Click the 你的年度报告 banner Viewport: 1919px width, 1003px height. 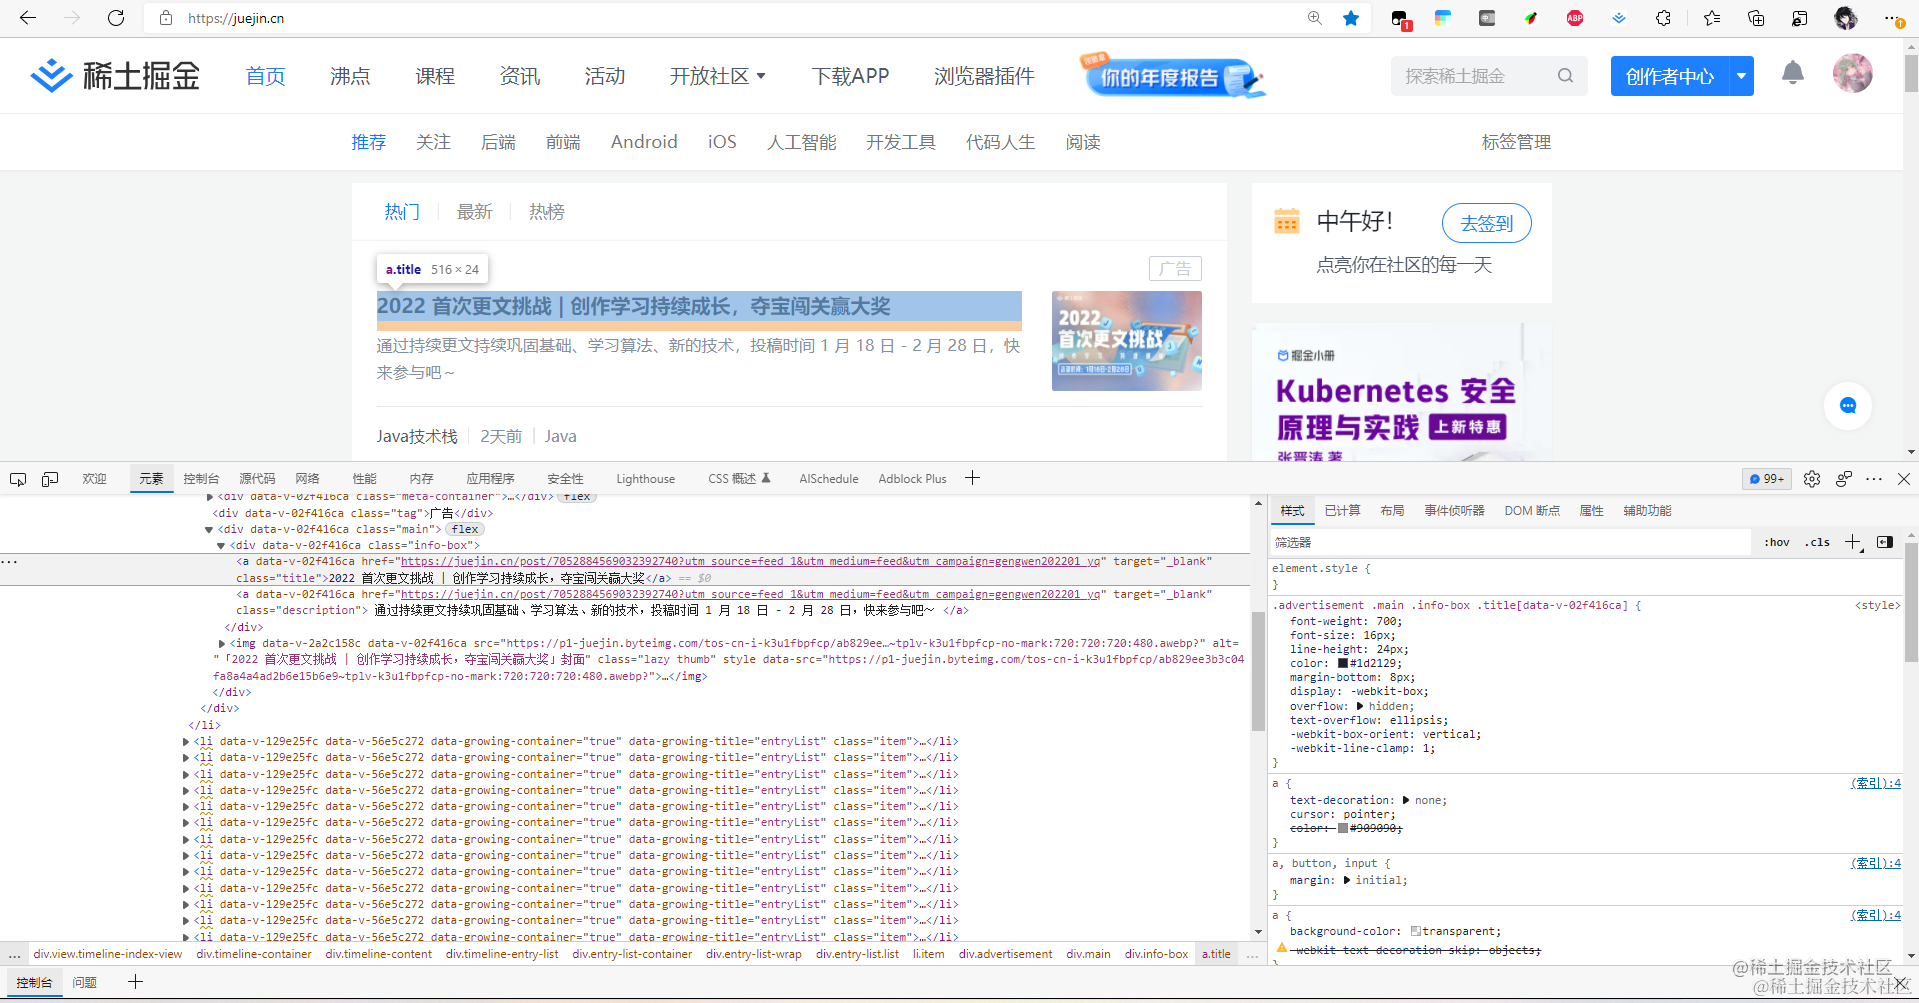tap(1173, 76)
